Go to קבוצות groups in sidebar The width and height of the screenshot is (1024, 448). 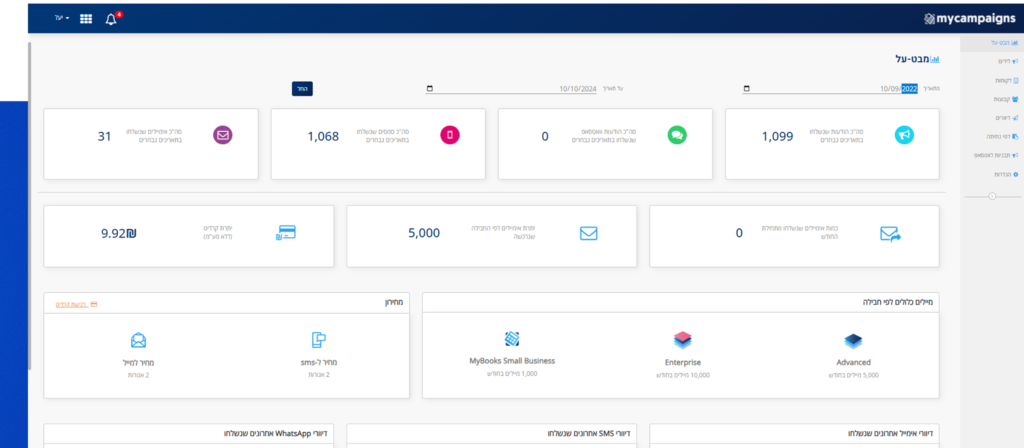(x=1006, y=99)
